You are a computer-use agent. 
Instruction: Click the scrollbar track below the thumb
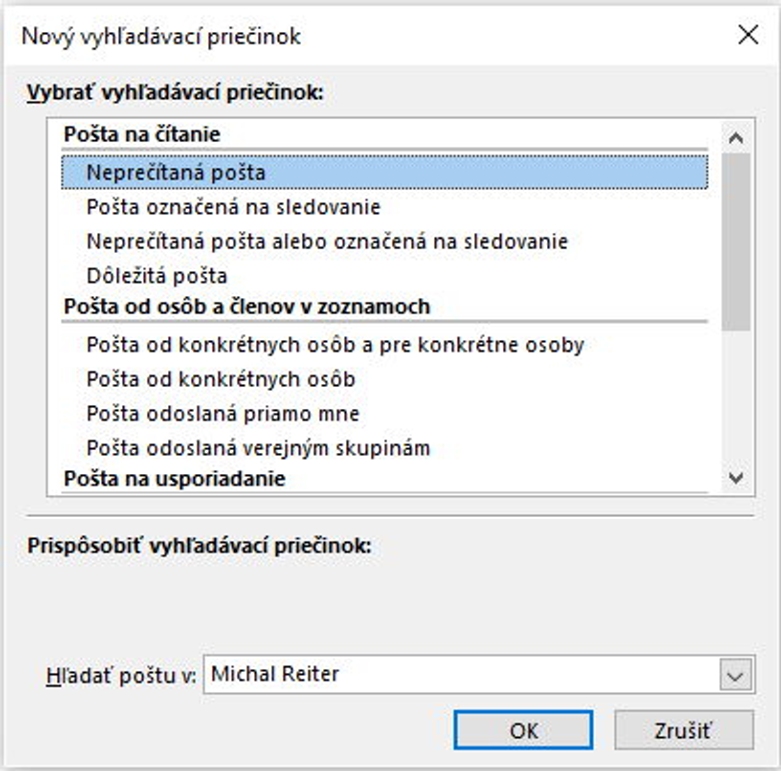(x=737, y=400)
